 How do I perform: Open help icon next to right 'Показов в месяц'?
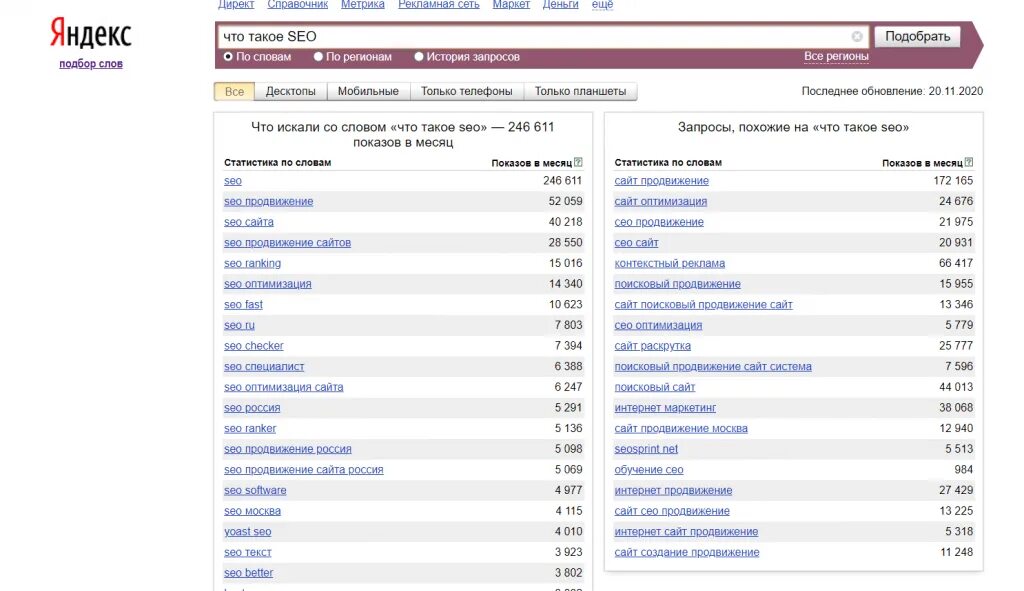click(968, 163)
